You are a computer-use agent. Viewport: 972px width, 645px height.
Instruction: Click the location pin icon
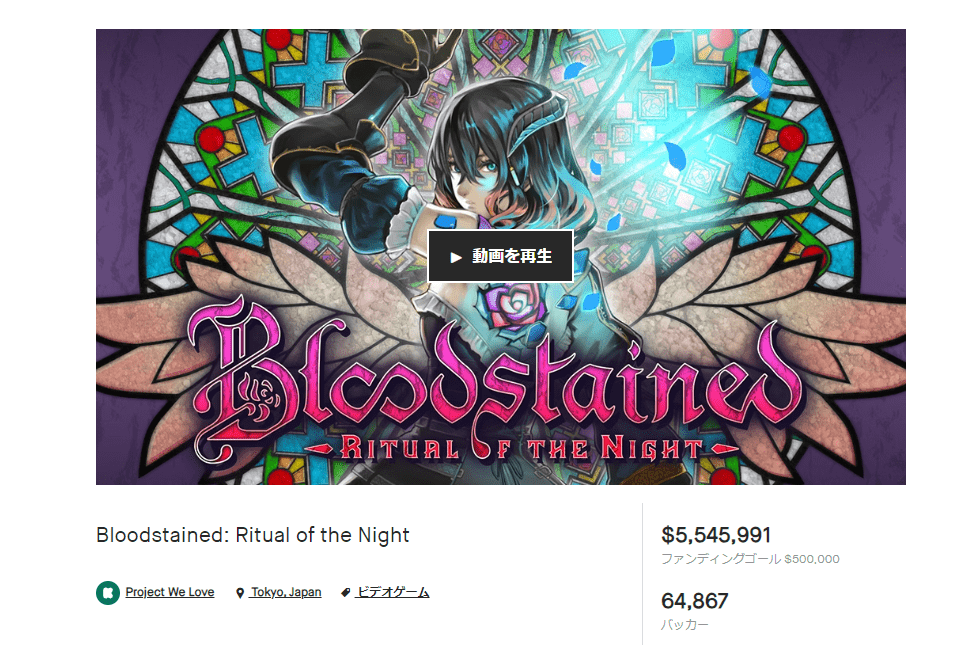240,593
